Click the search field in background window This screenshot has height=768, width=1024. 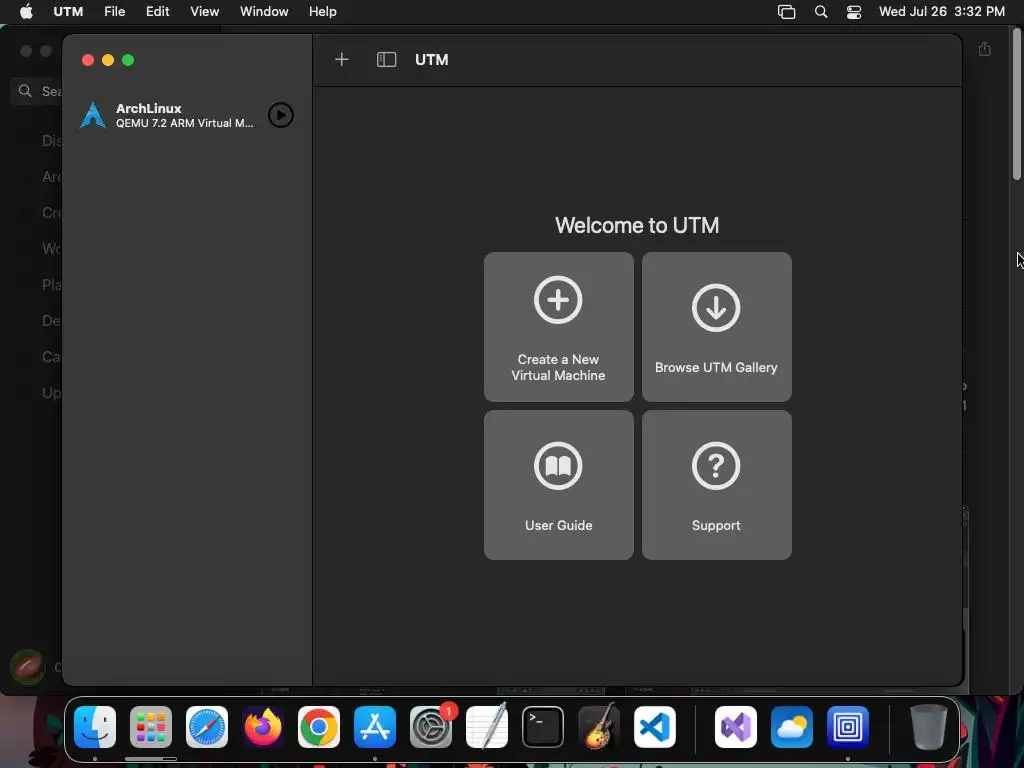pos(37,91)
